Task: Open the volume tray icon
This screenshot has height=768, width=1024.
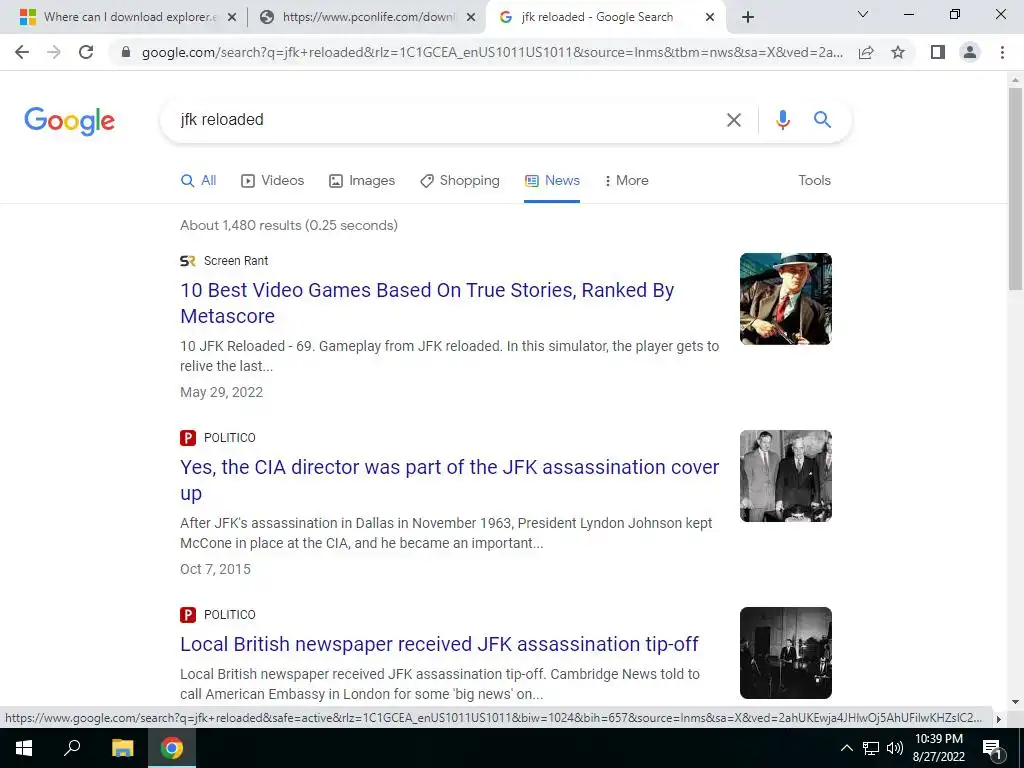Action: 895,748
